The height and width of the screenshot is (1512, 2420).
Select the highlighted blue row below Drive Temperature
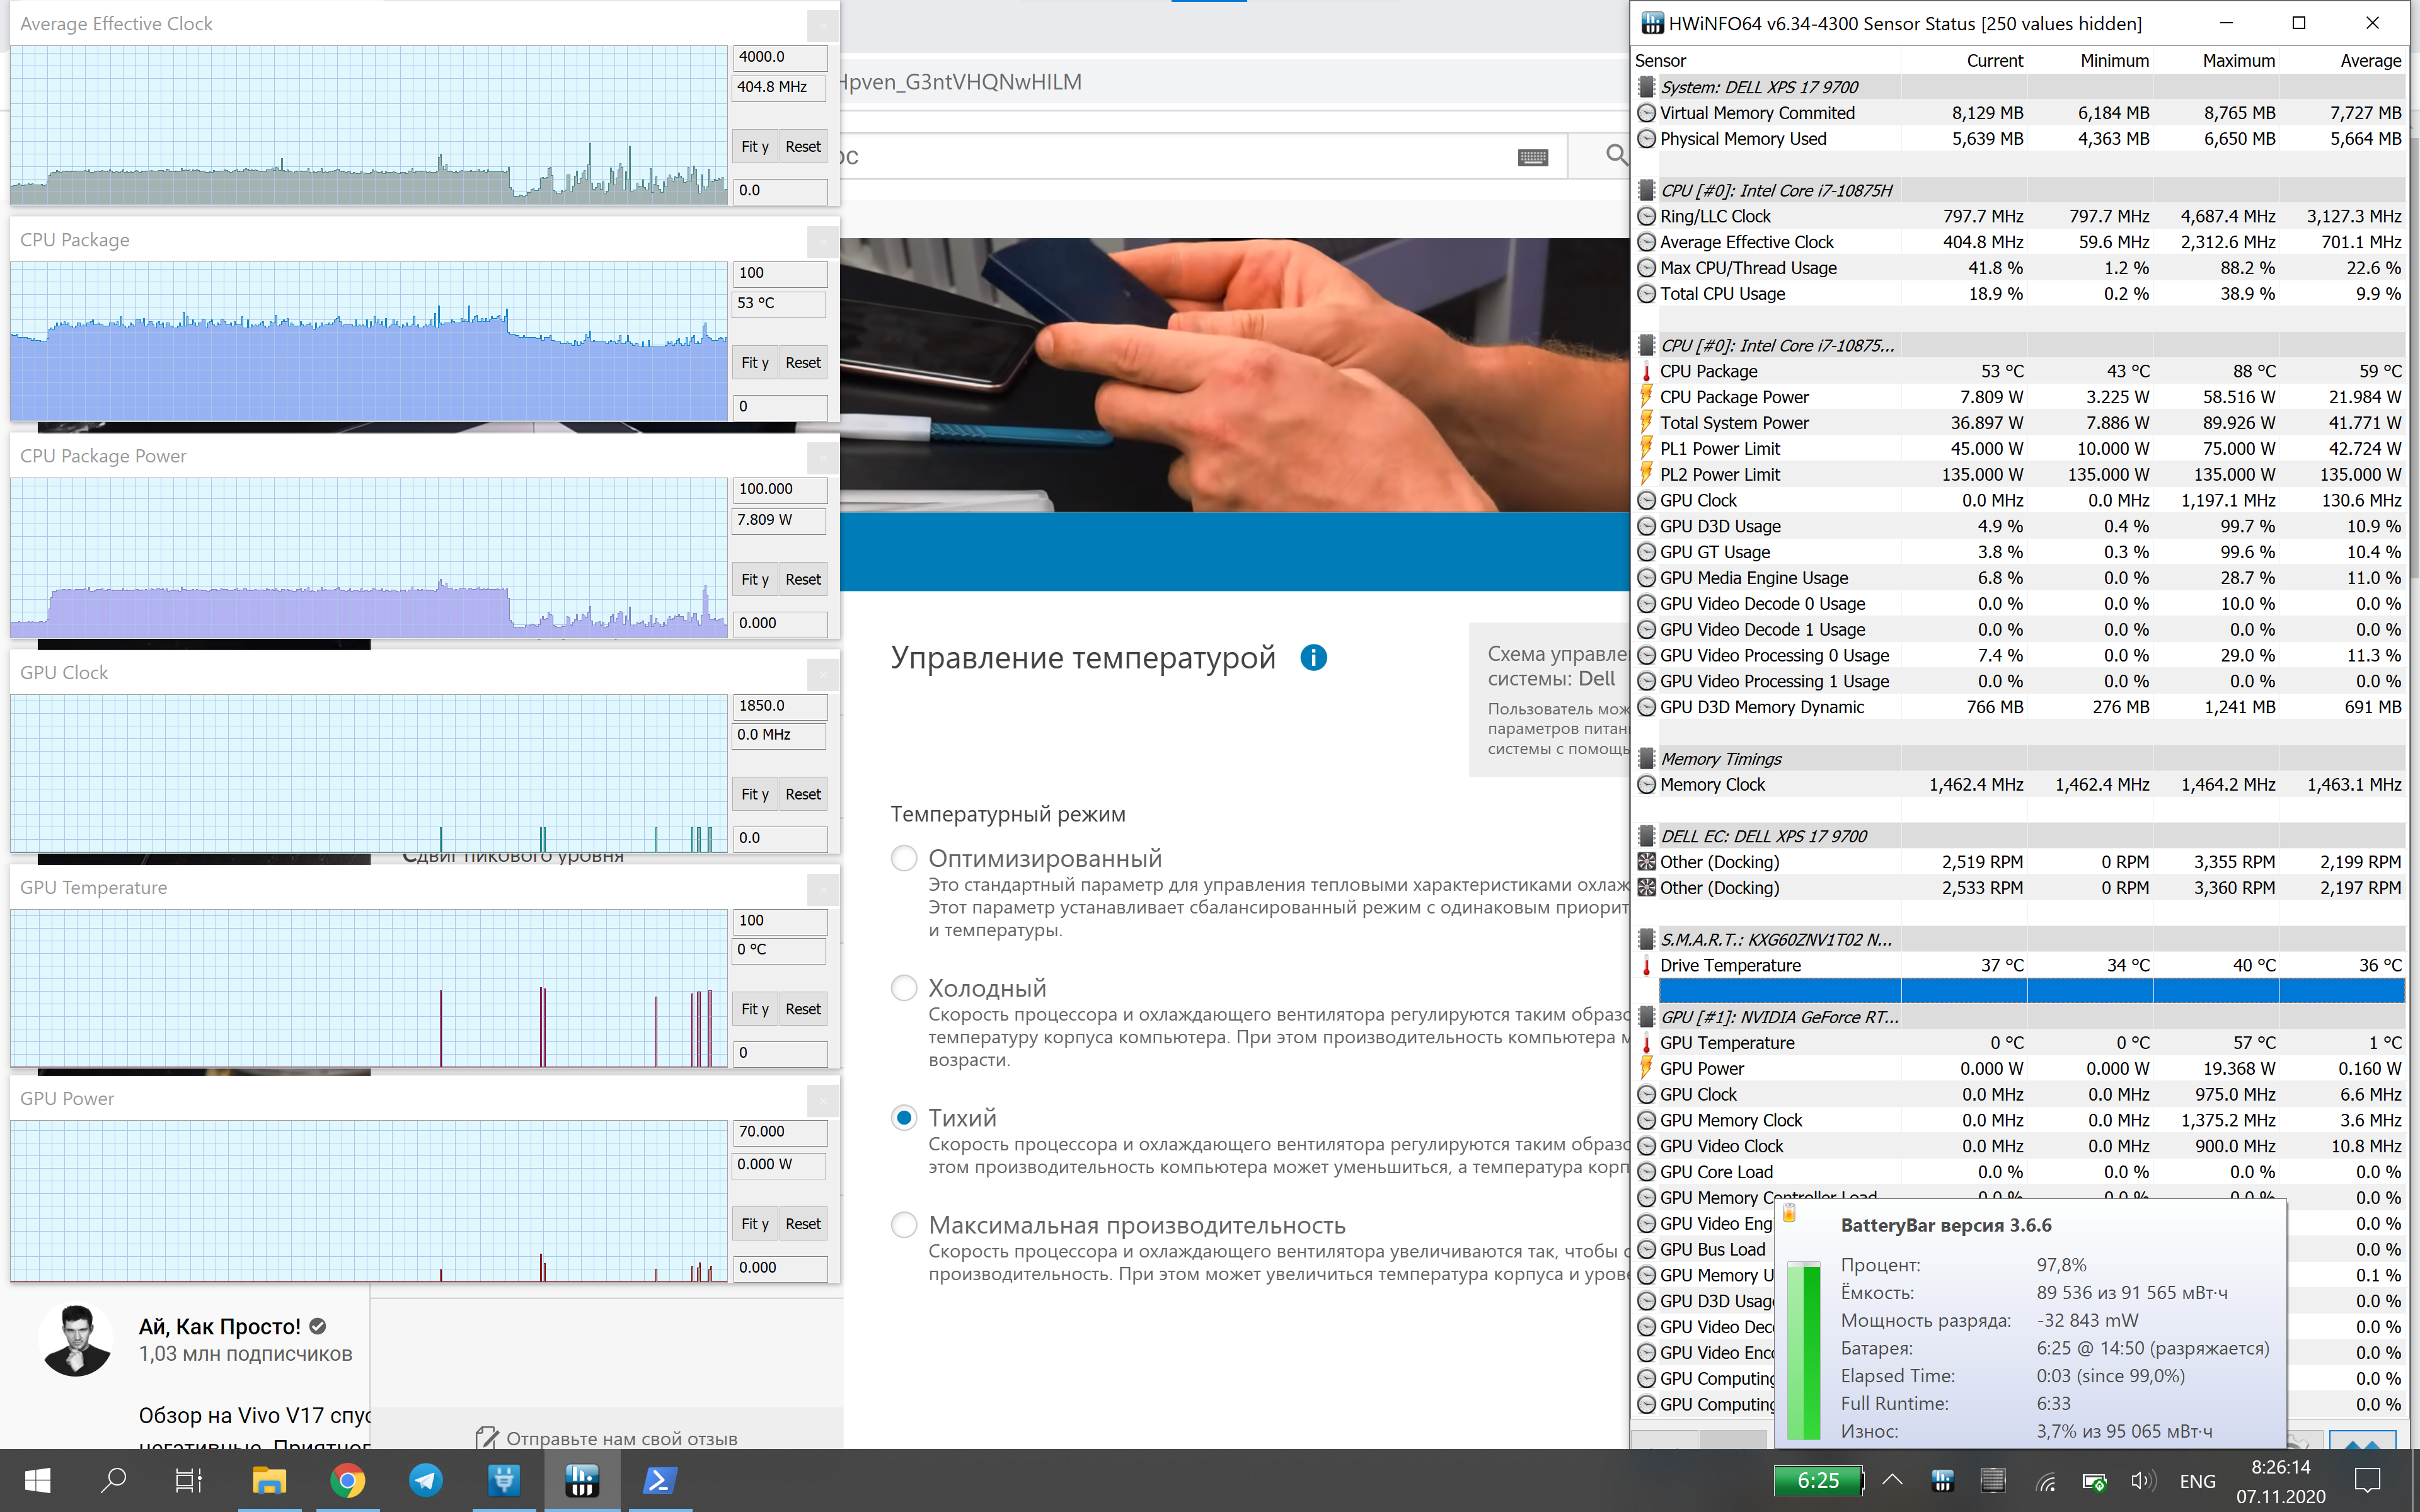point(2031,991)
